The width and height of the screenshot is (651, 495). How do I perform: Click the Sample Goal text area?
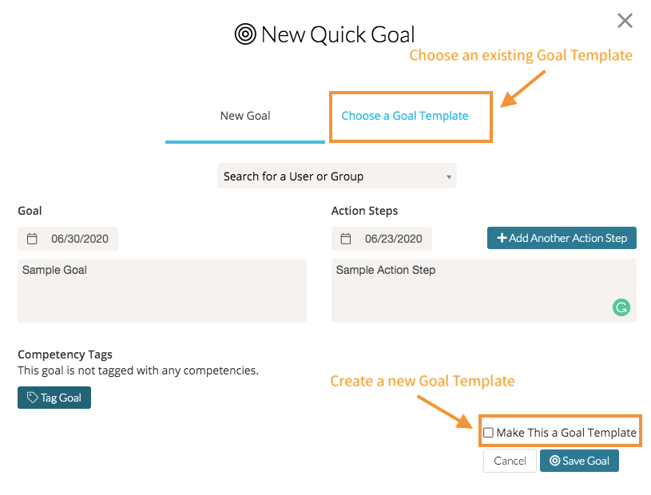(162, 290)
